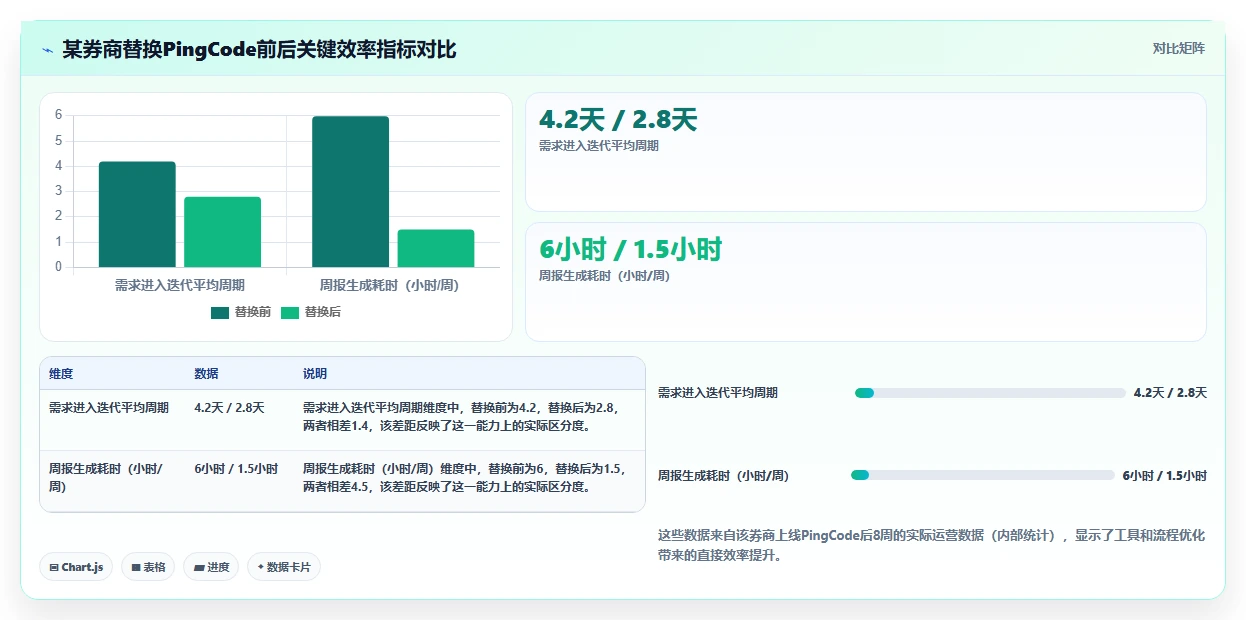Viewport: 1246px width, 620px height.
Task: Click the 维度 column header
Action: (61, 374)
